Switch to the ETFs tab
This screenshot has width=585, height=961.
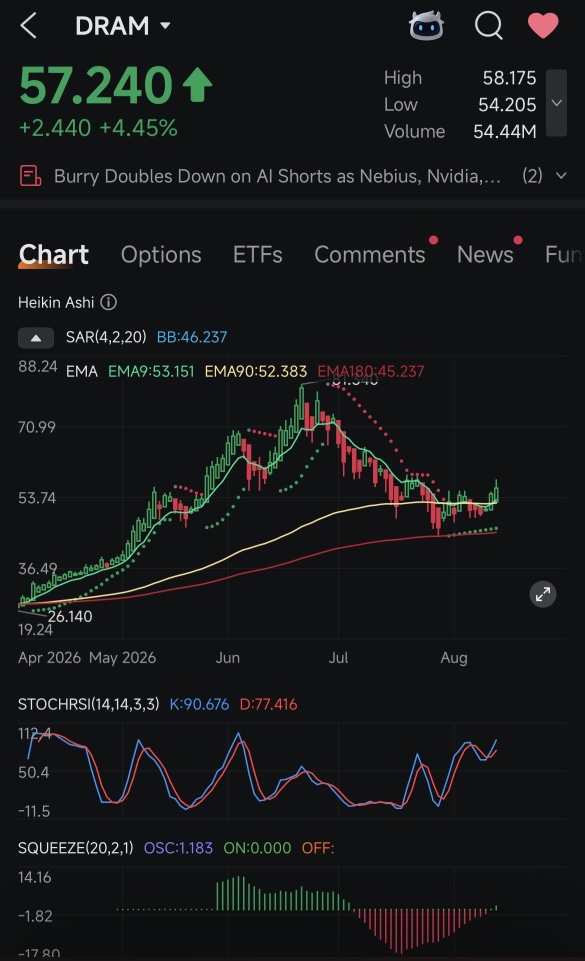click(x=257, y=254)
